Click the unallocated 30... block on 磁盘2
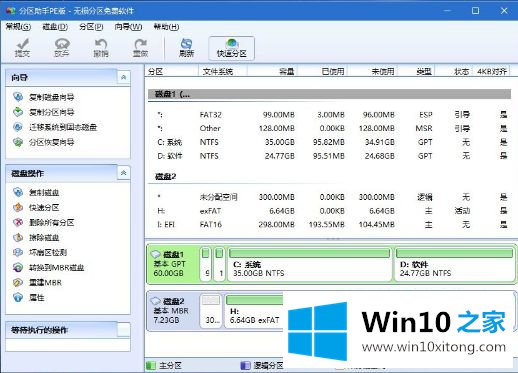Image resolution: width=518 pixels, height=373 pixels. click(211, 311)
